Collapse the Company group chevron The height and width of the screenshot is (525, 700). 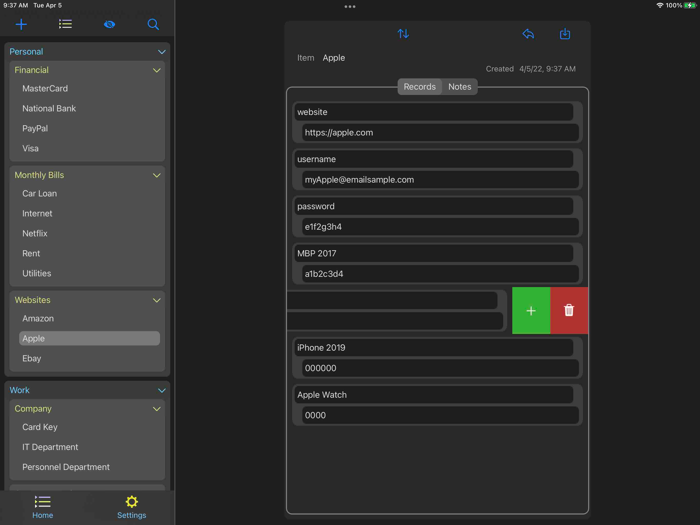click(x=157, y=409)
